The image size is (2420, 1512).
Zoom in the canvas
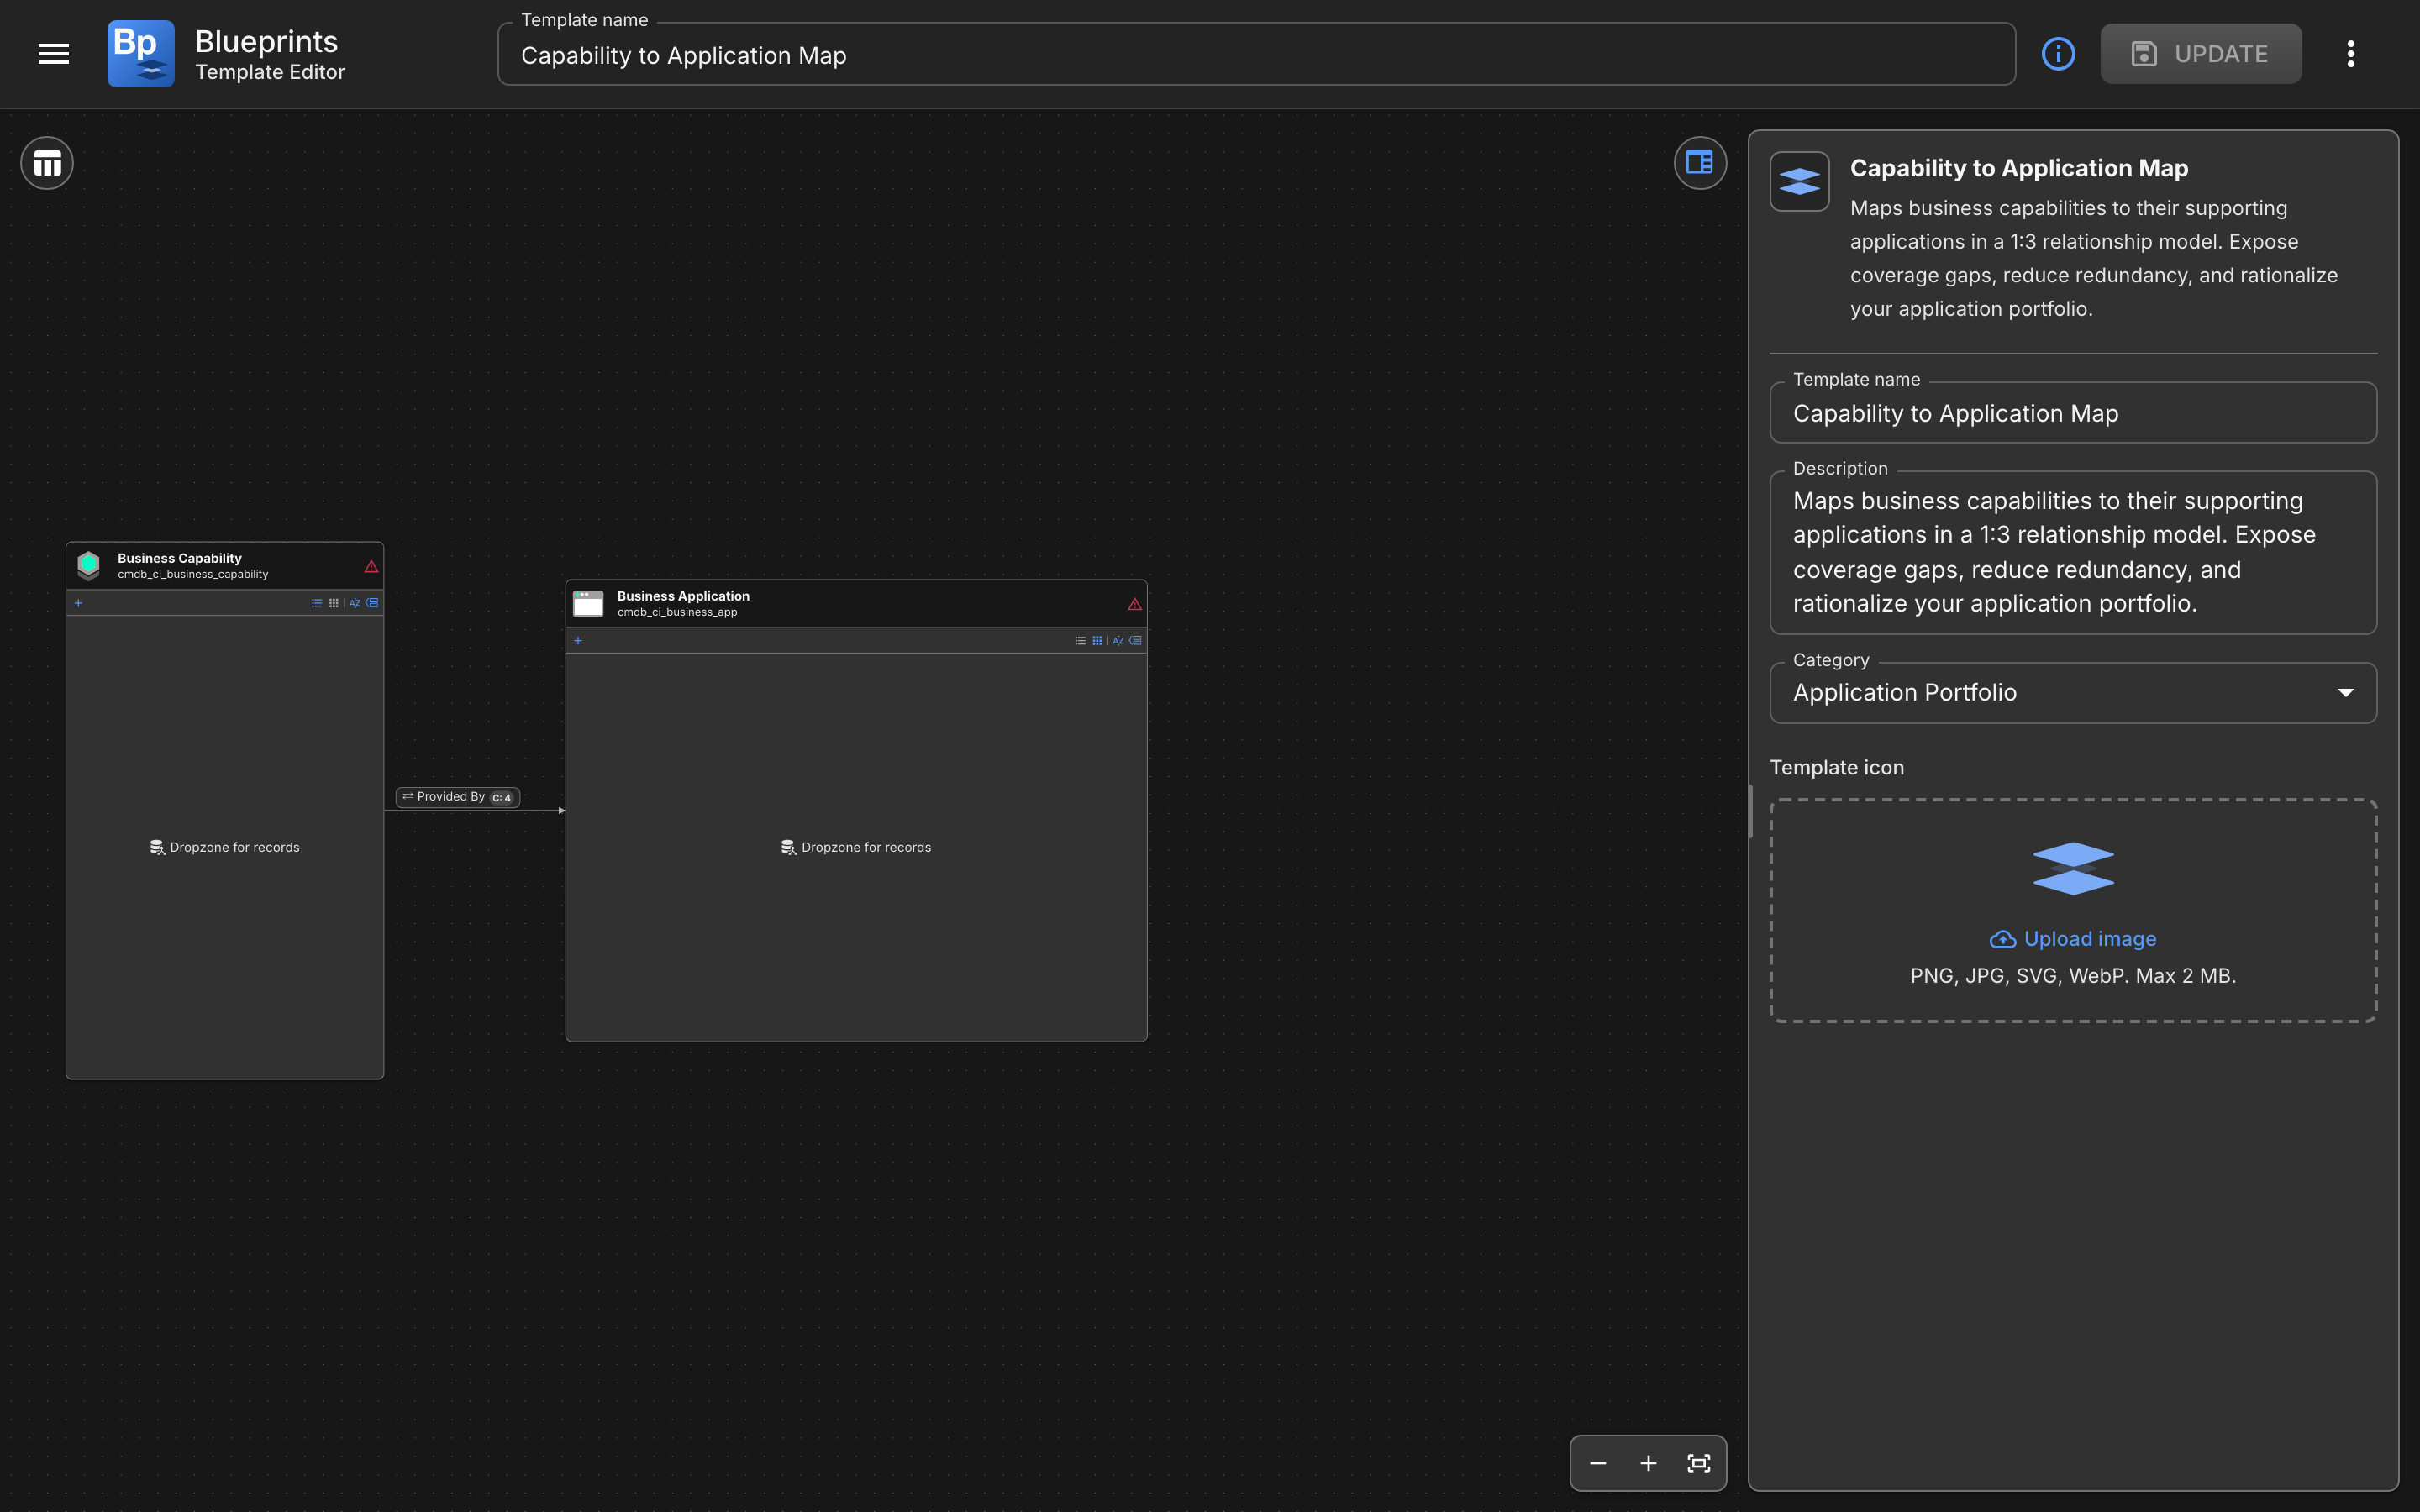(1648, 1464)
